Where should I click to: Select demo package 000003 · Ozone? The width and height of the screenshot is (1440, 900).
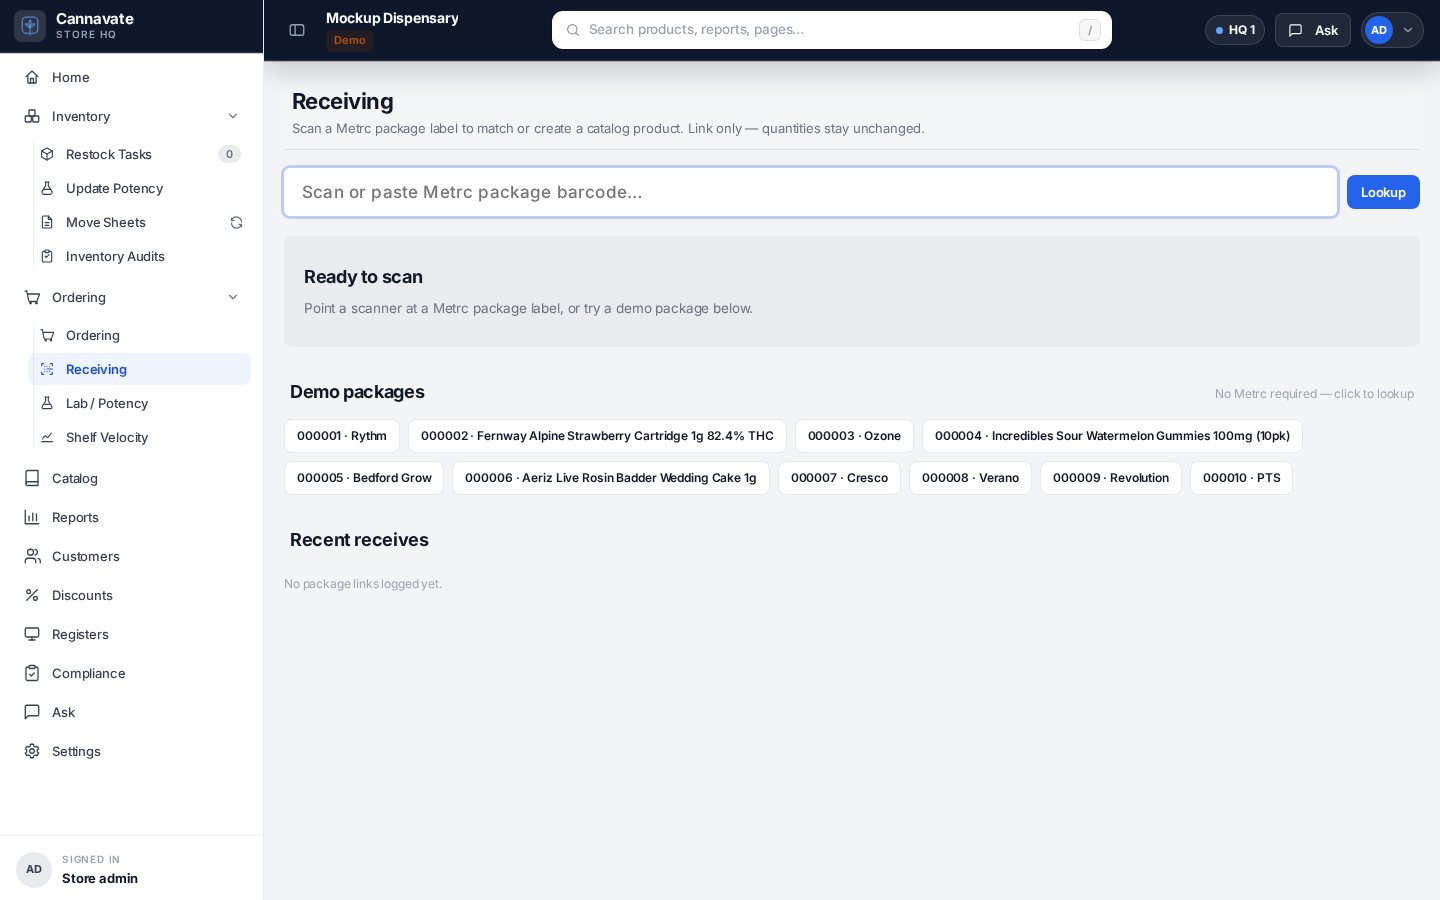[x=854, y=436]
